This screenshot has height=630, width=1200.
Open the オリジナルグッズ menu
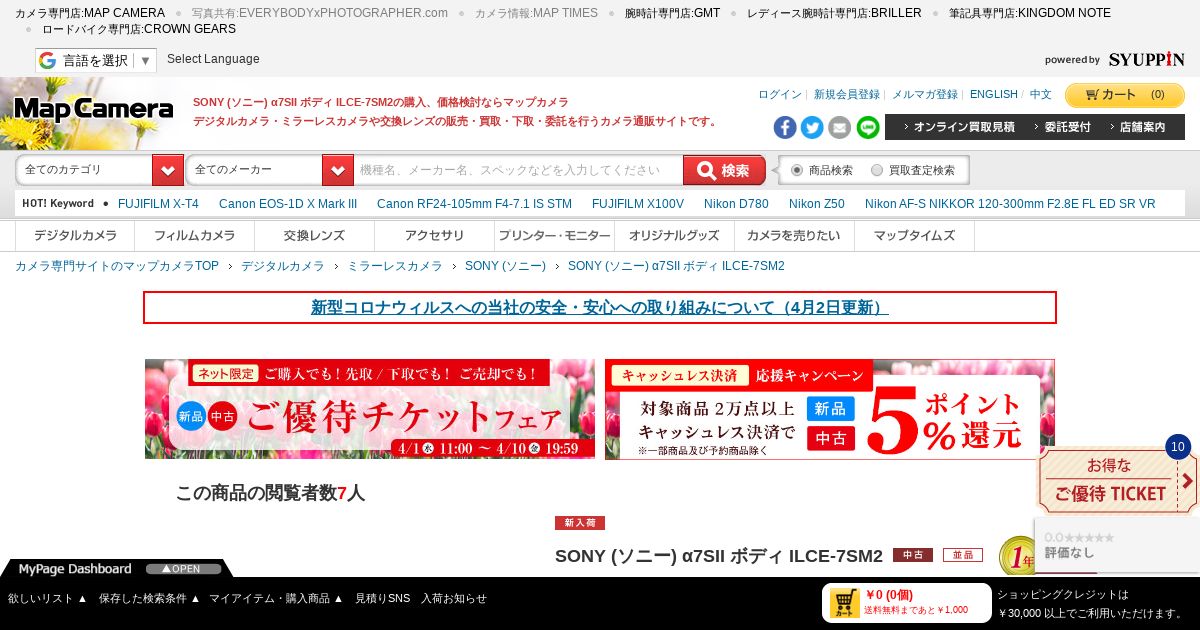[x=675, y=236]
